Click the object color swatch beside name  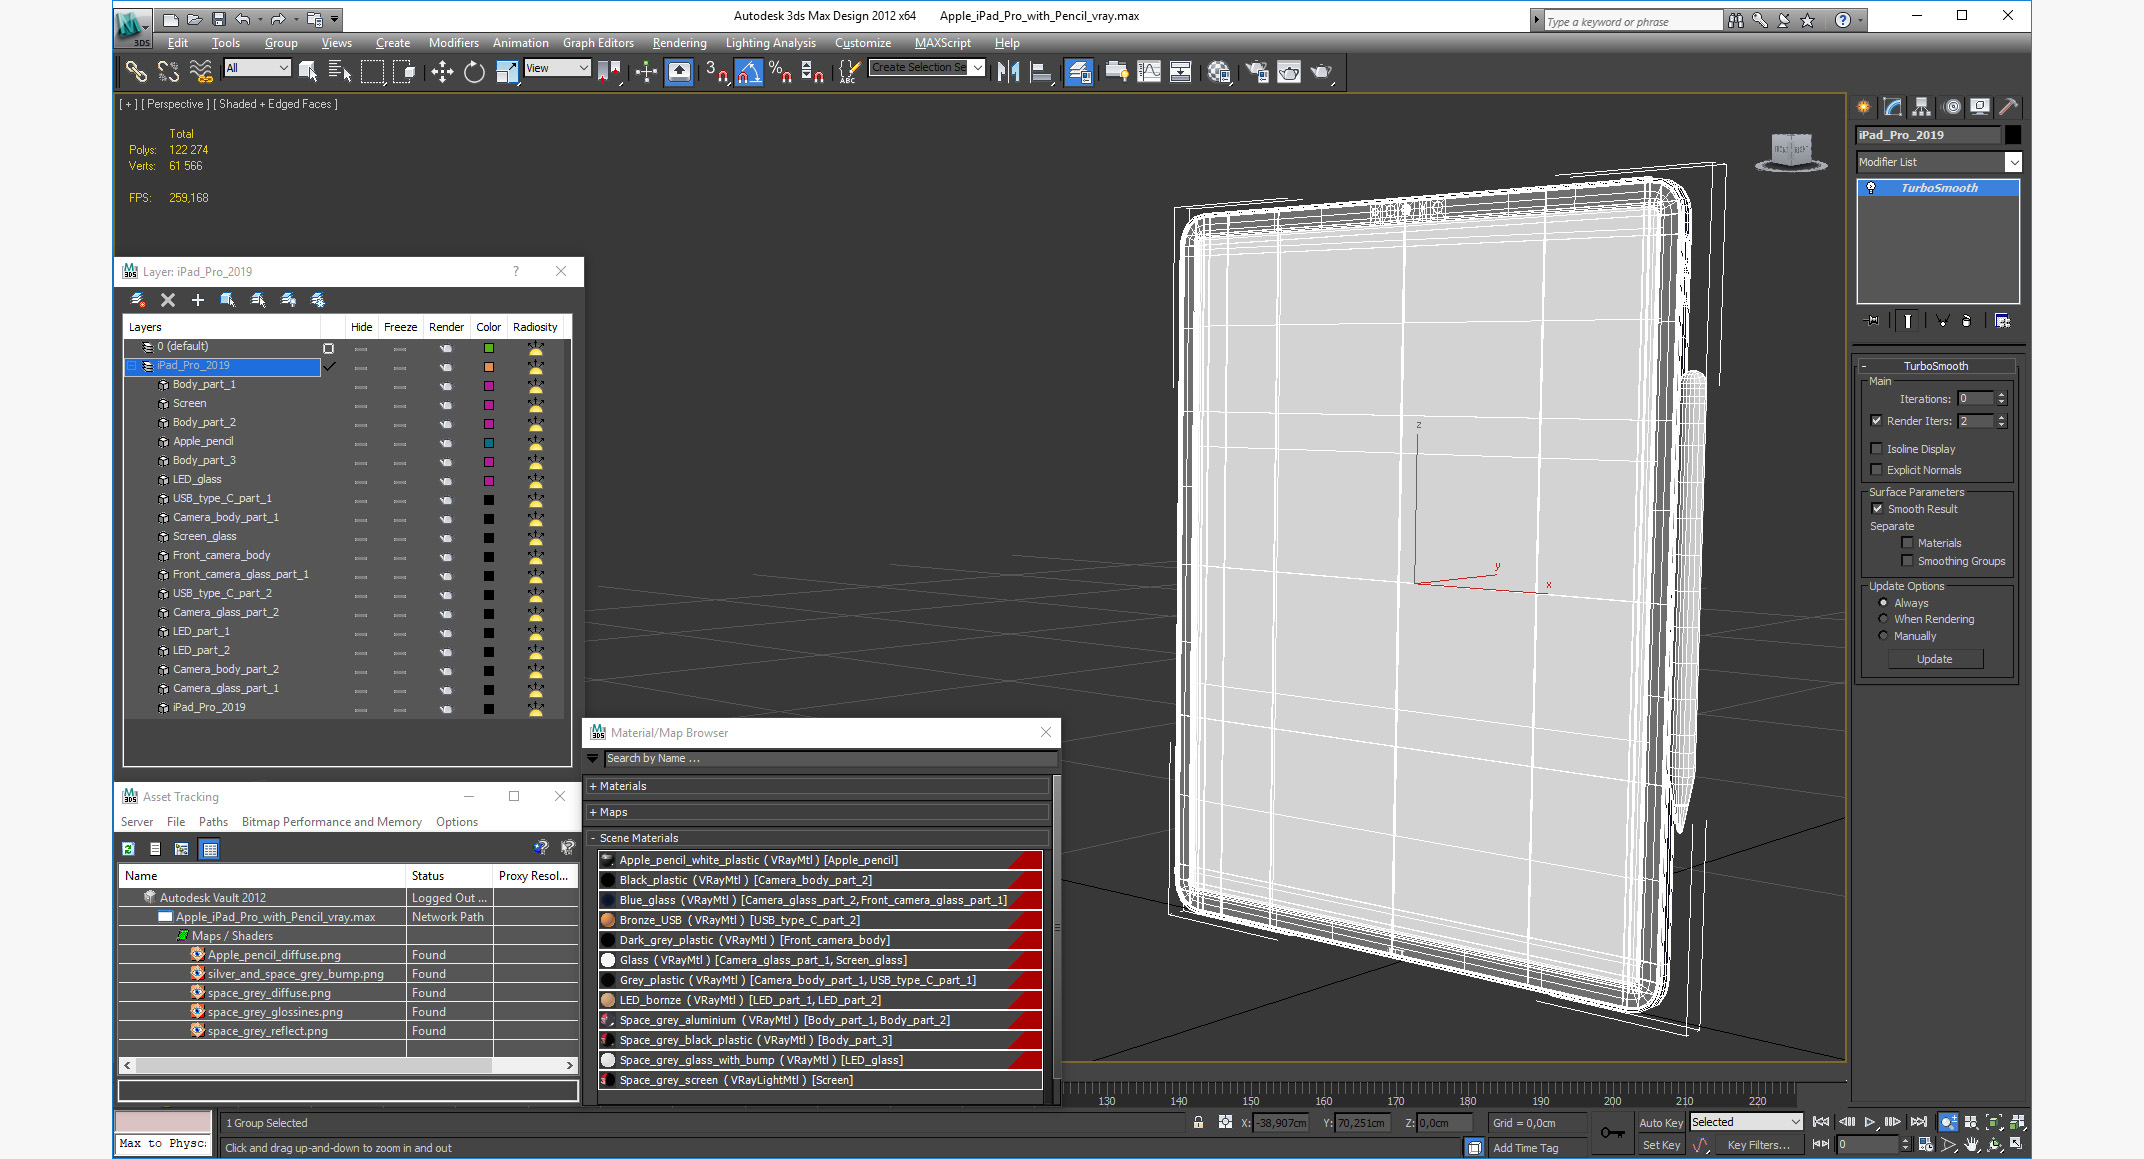pos(2013,135)
